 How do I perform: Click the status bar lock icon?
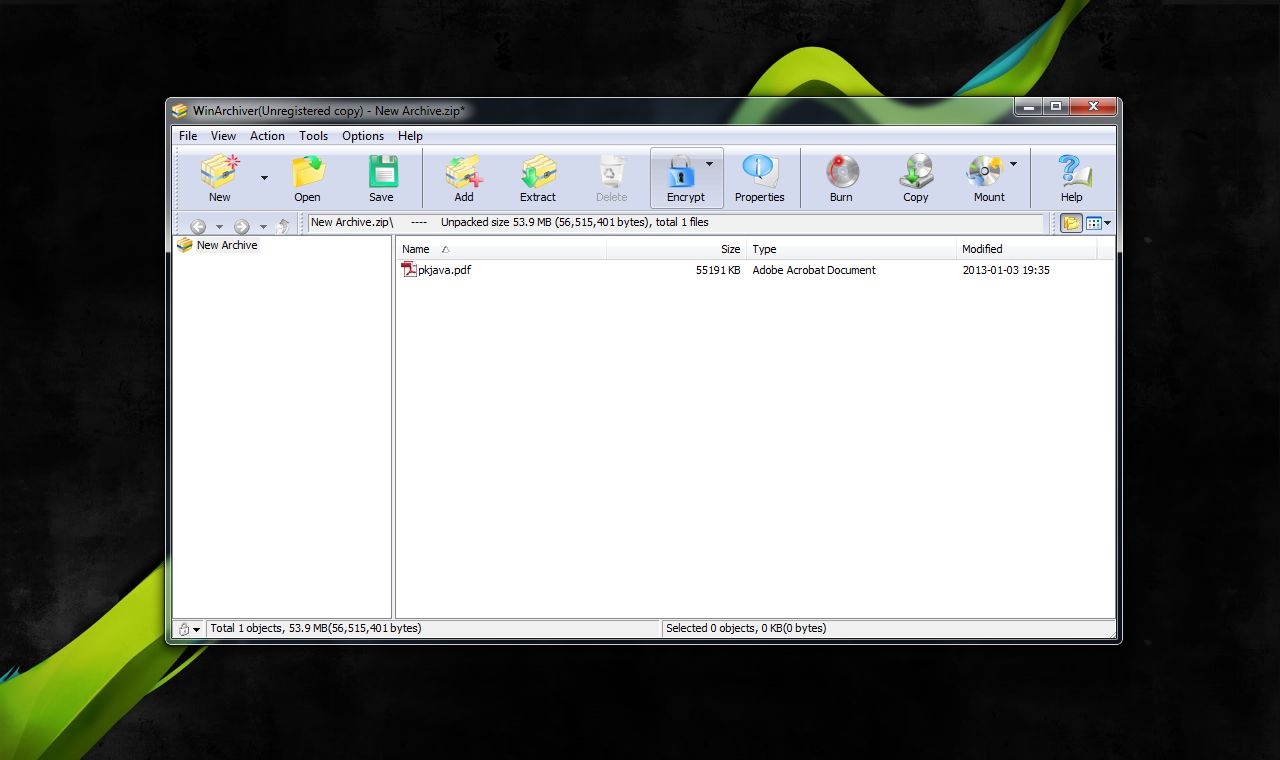coord(183,629)
